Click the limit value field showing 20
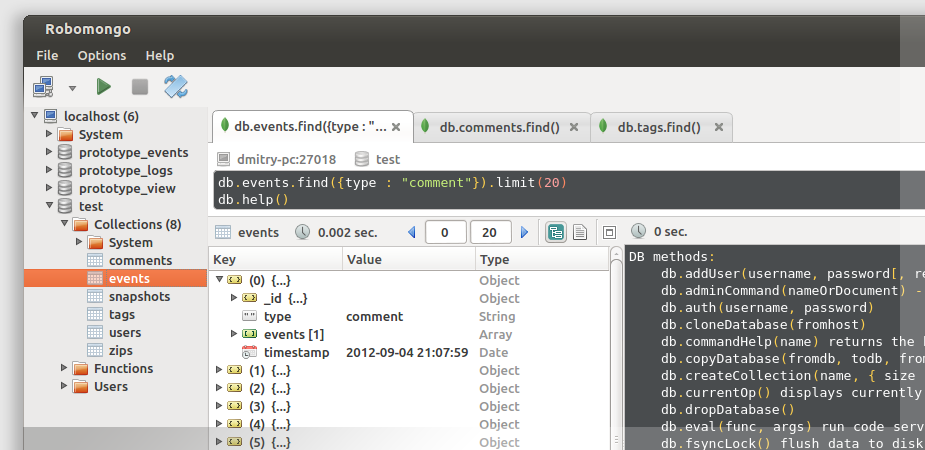925x450 pixels. click(x=490, y=232)
